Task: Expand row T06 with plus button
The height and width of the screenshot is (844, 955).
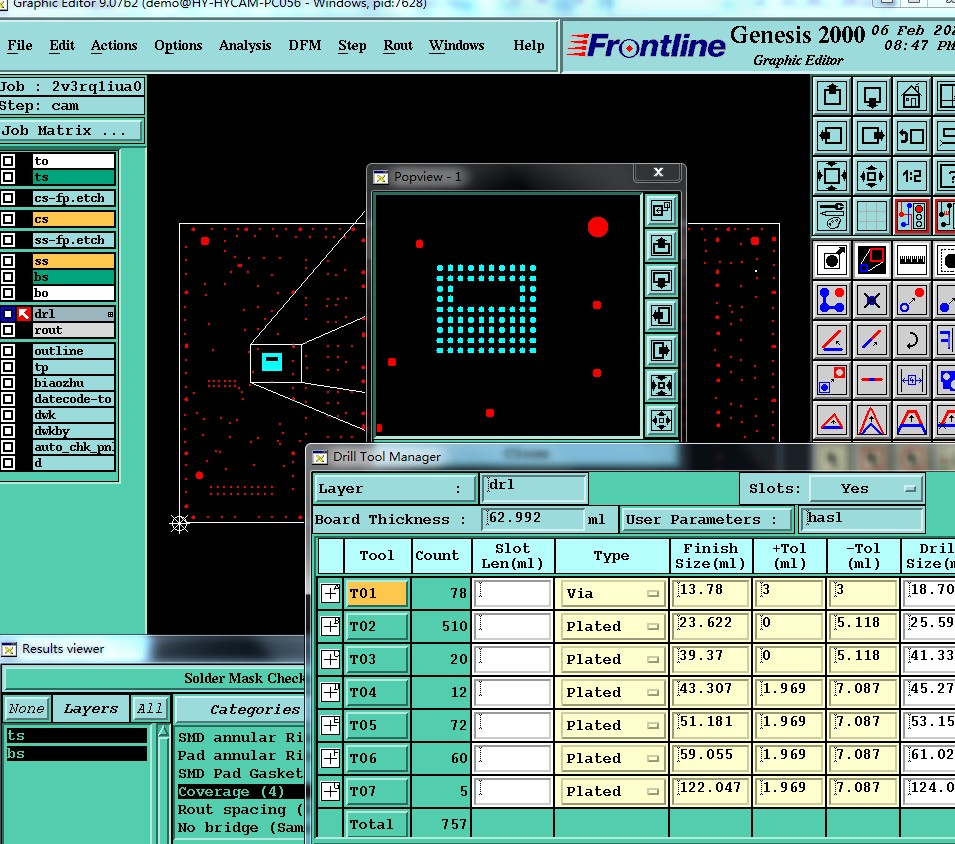Action: point(330,758)
